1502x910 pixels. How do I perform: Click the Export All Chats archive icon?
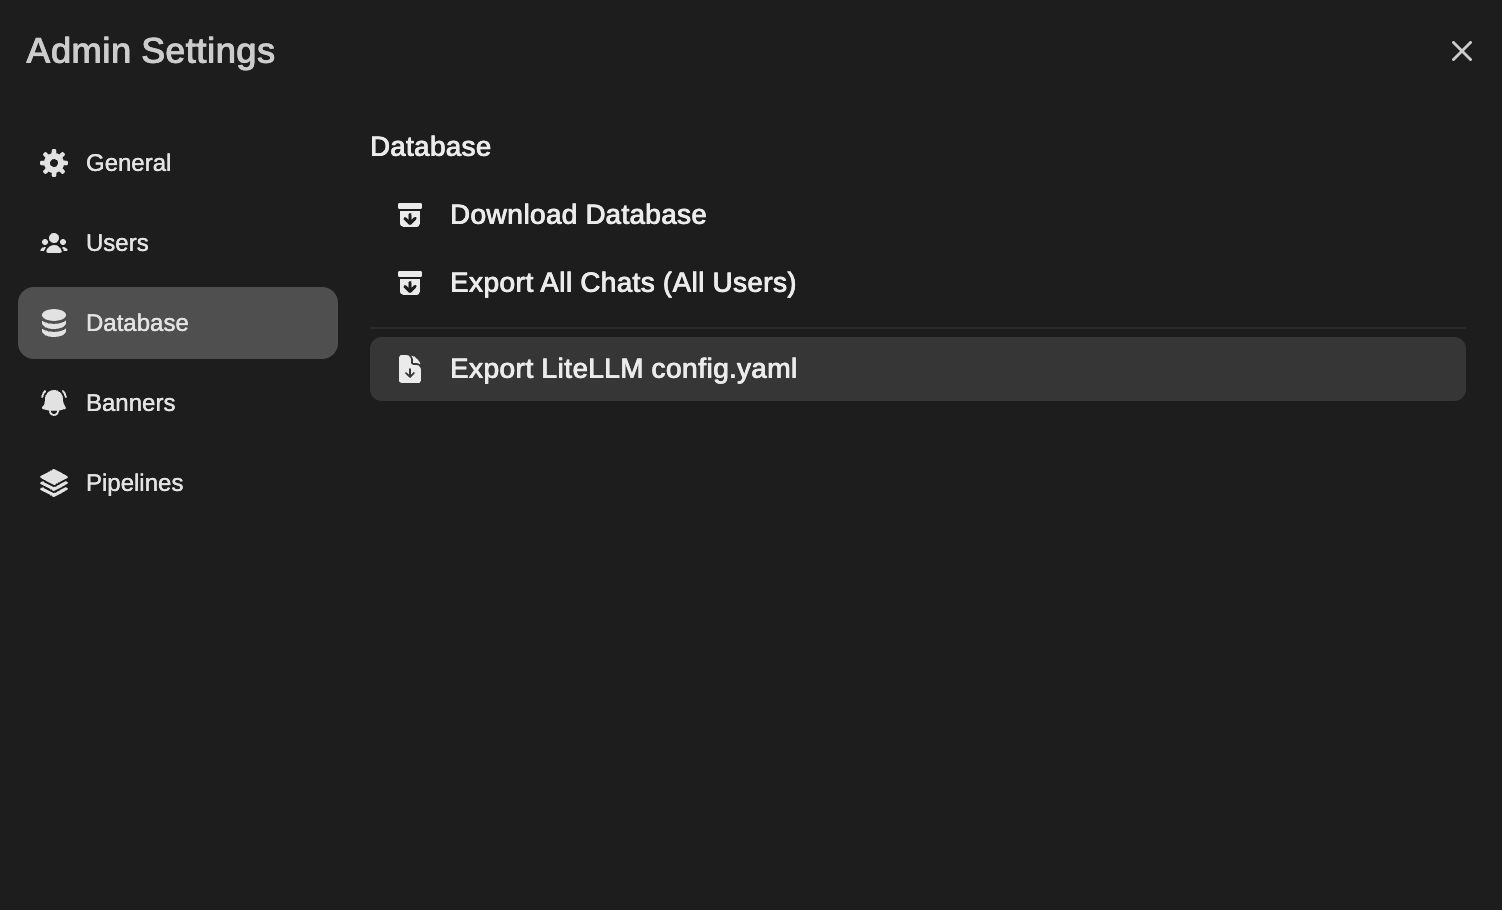tap(410, 283)
